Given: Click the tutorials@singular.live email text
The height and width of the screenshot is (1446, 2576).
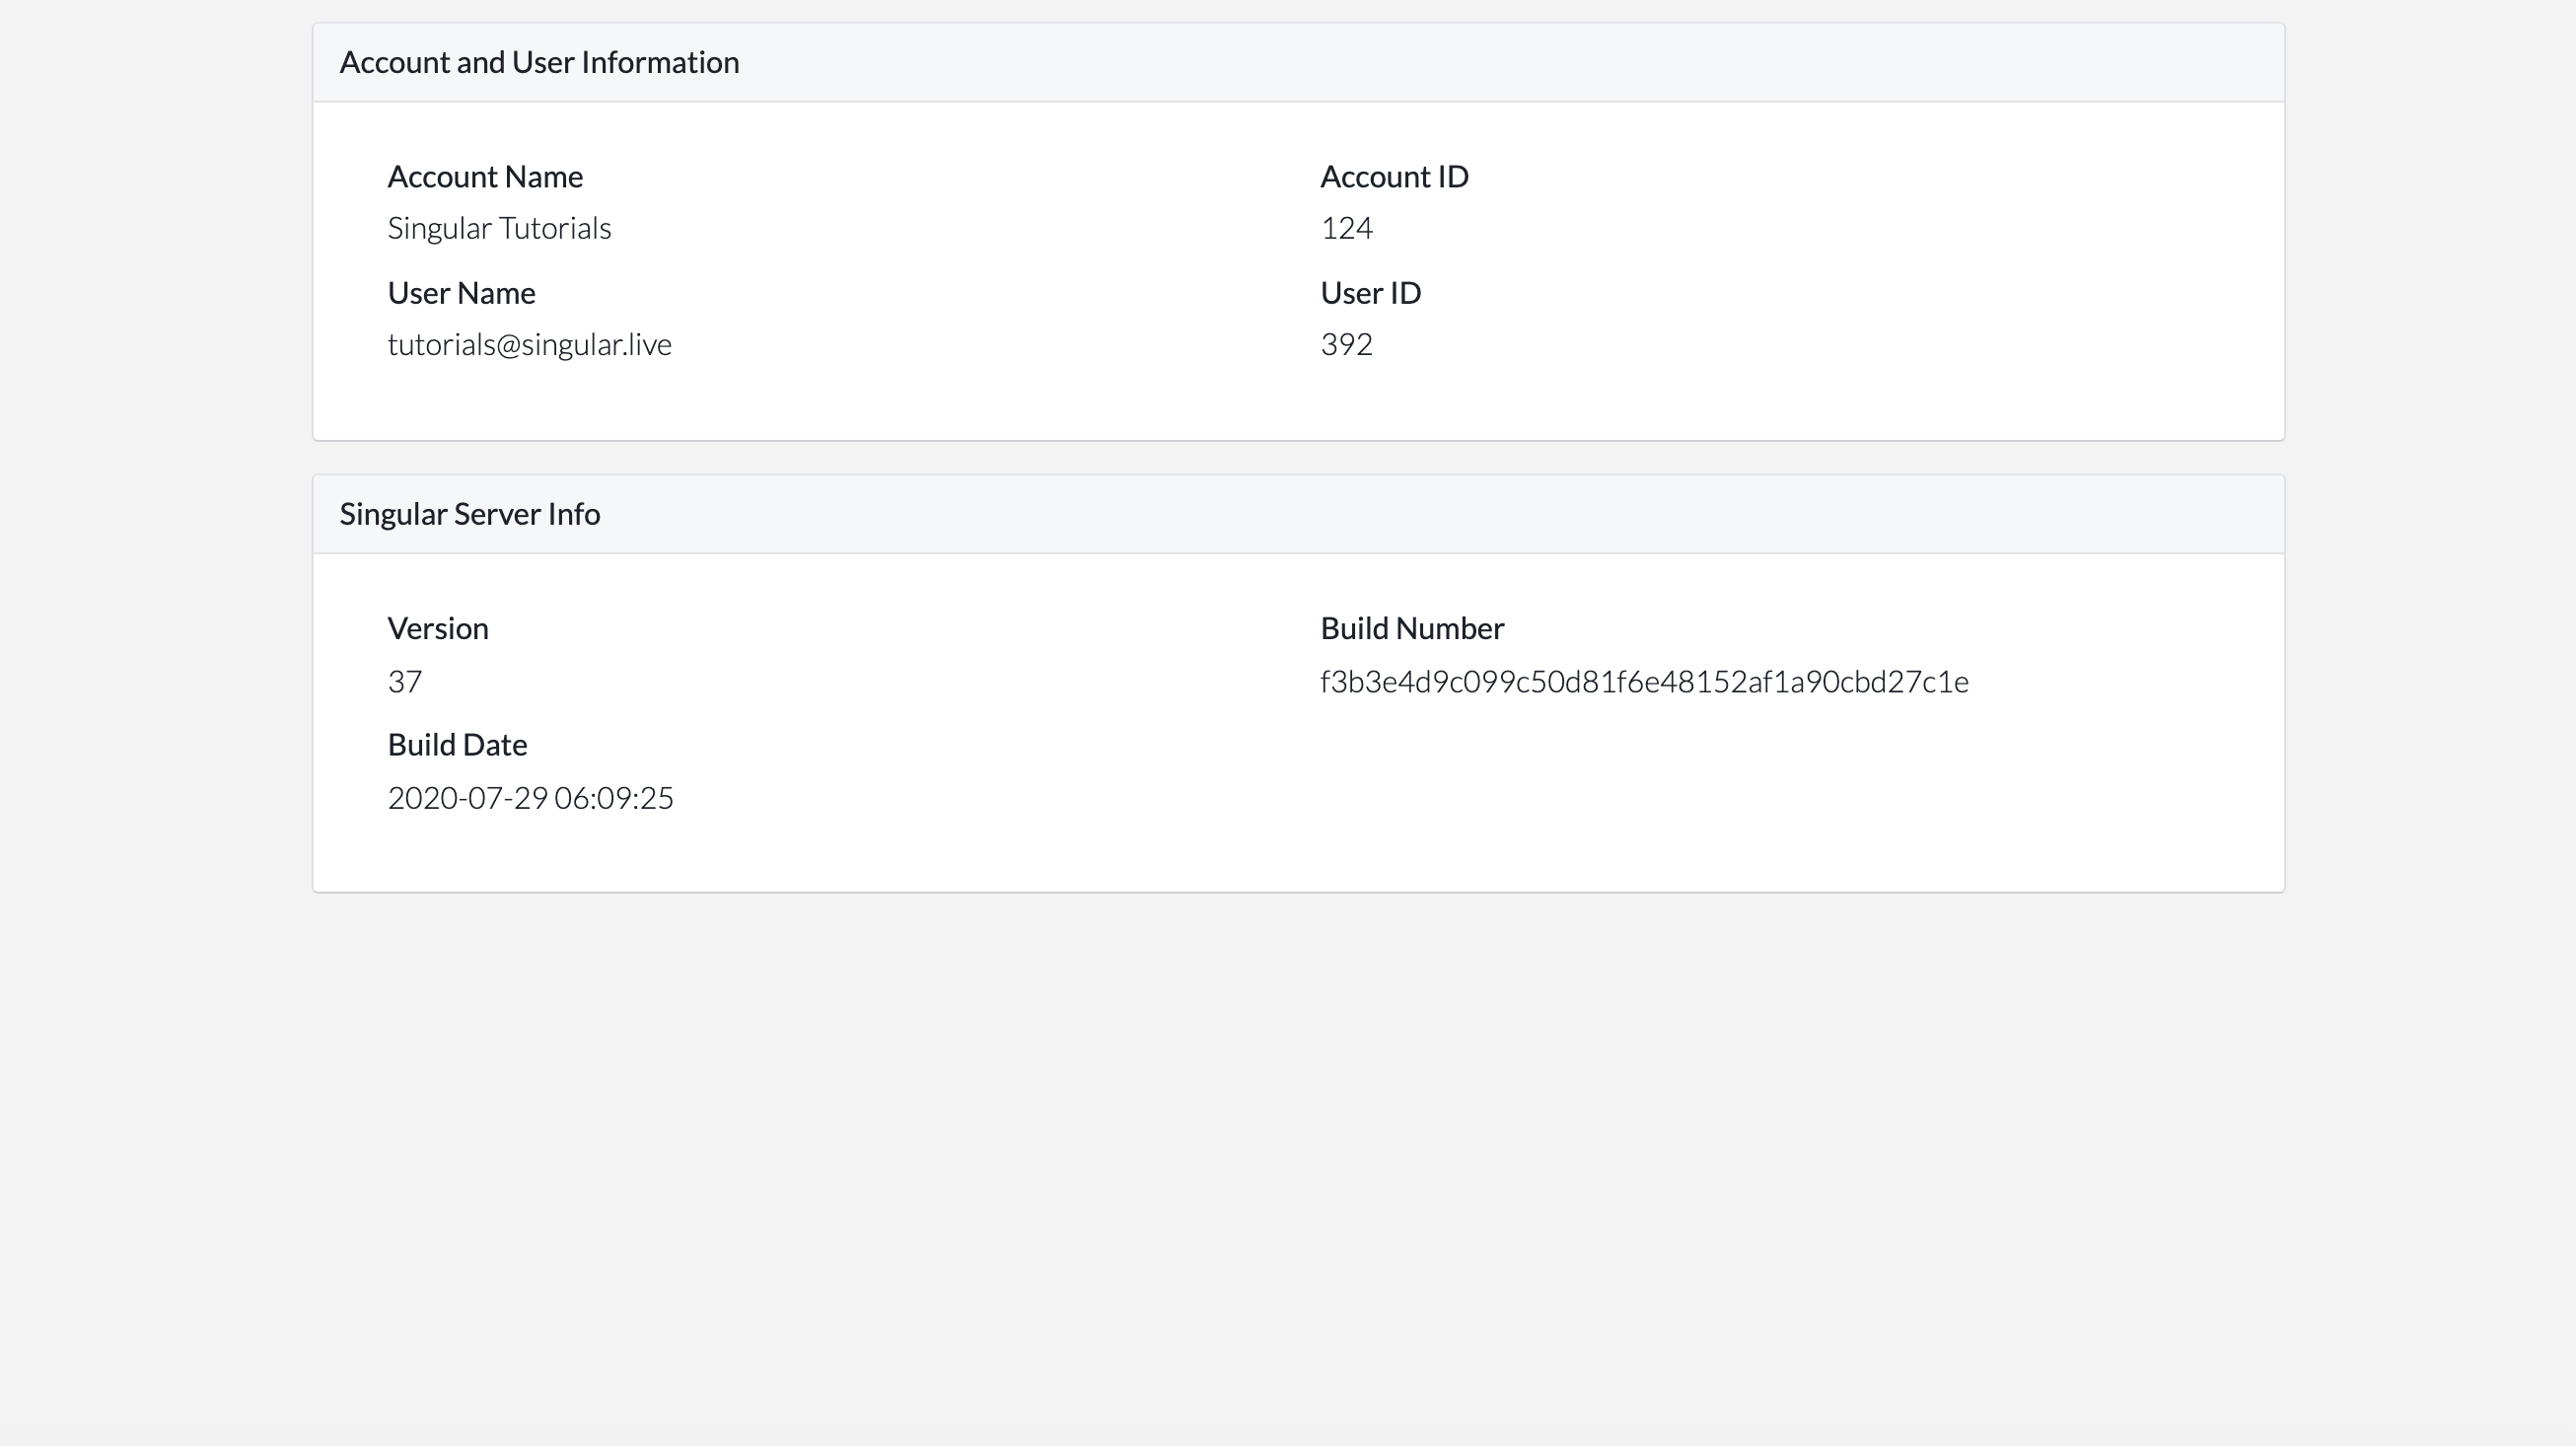Looking at the screenshot, I should [529, 344].
